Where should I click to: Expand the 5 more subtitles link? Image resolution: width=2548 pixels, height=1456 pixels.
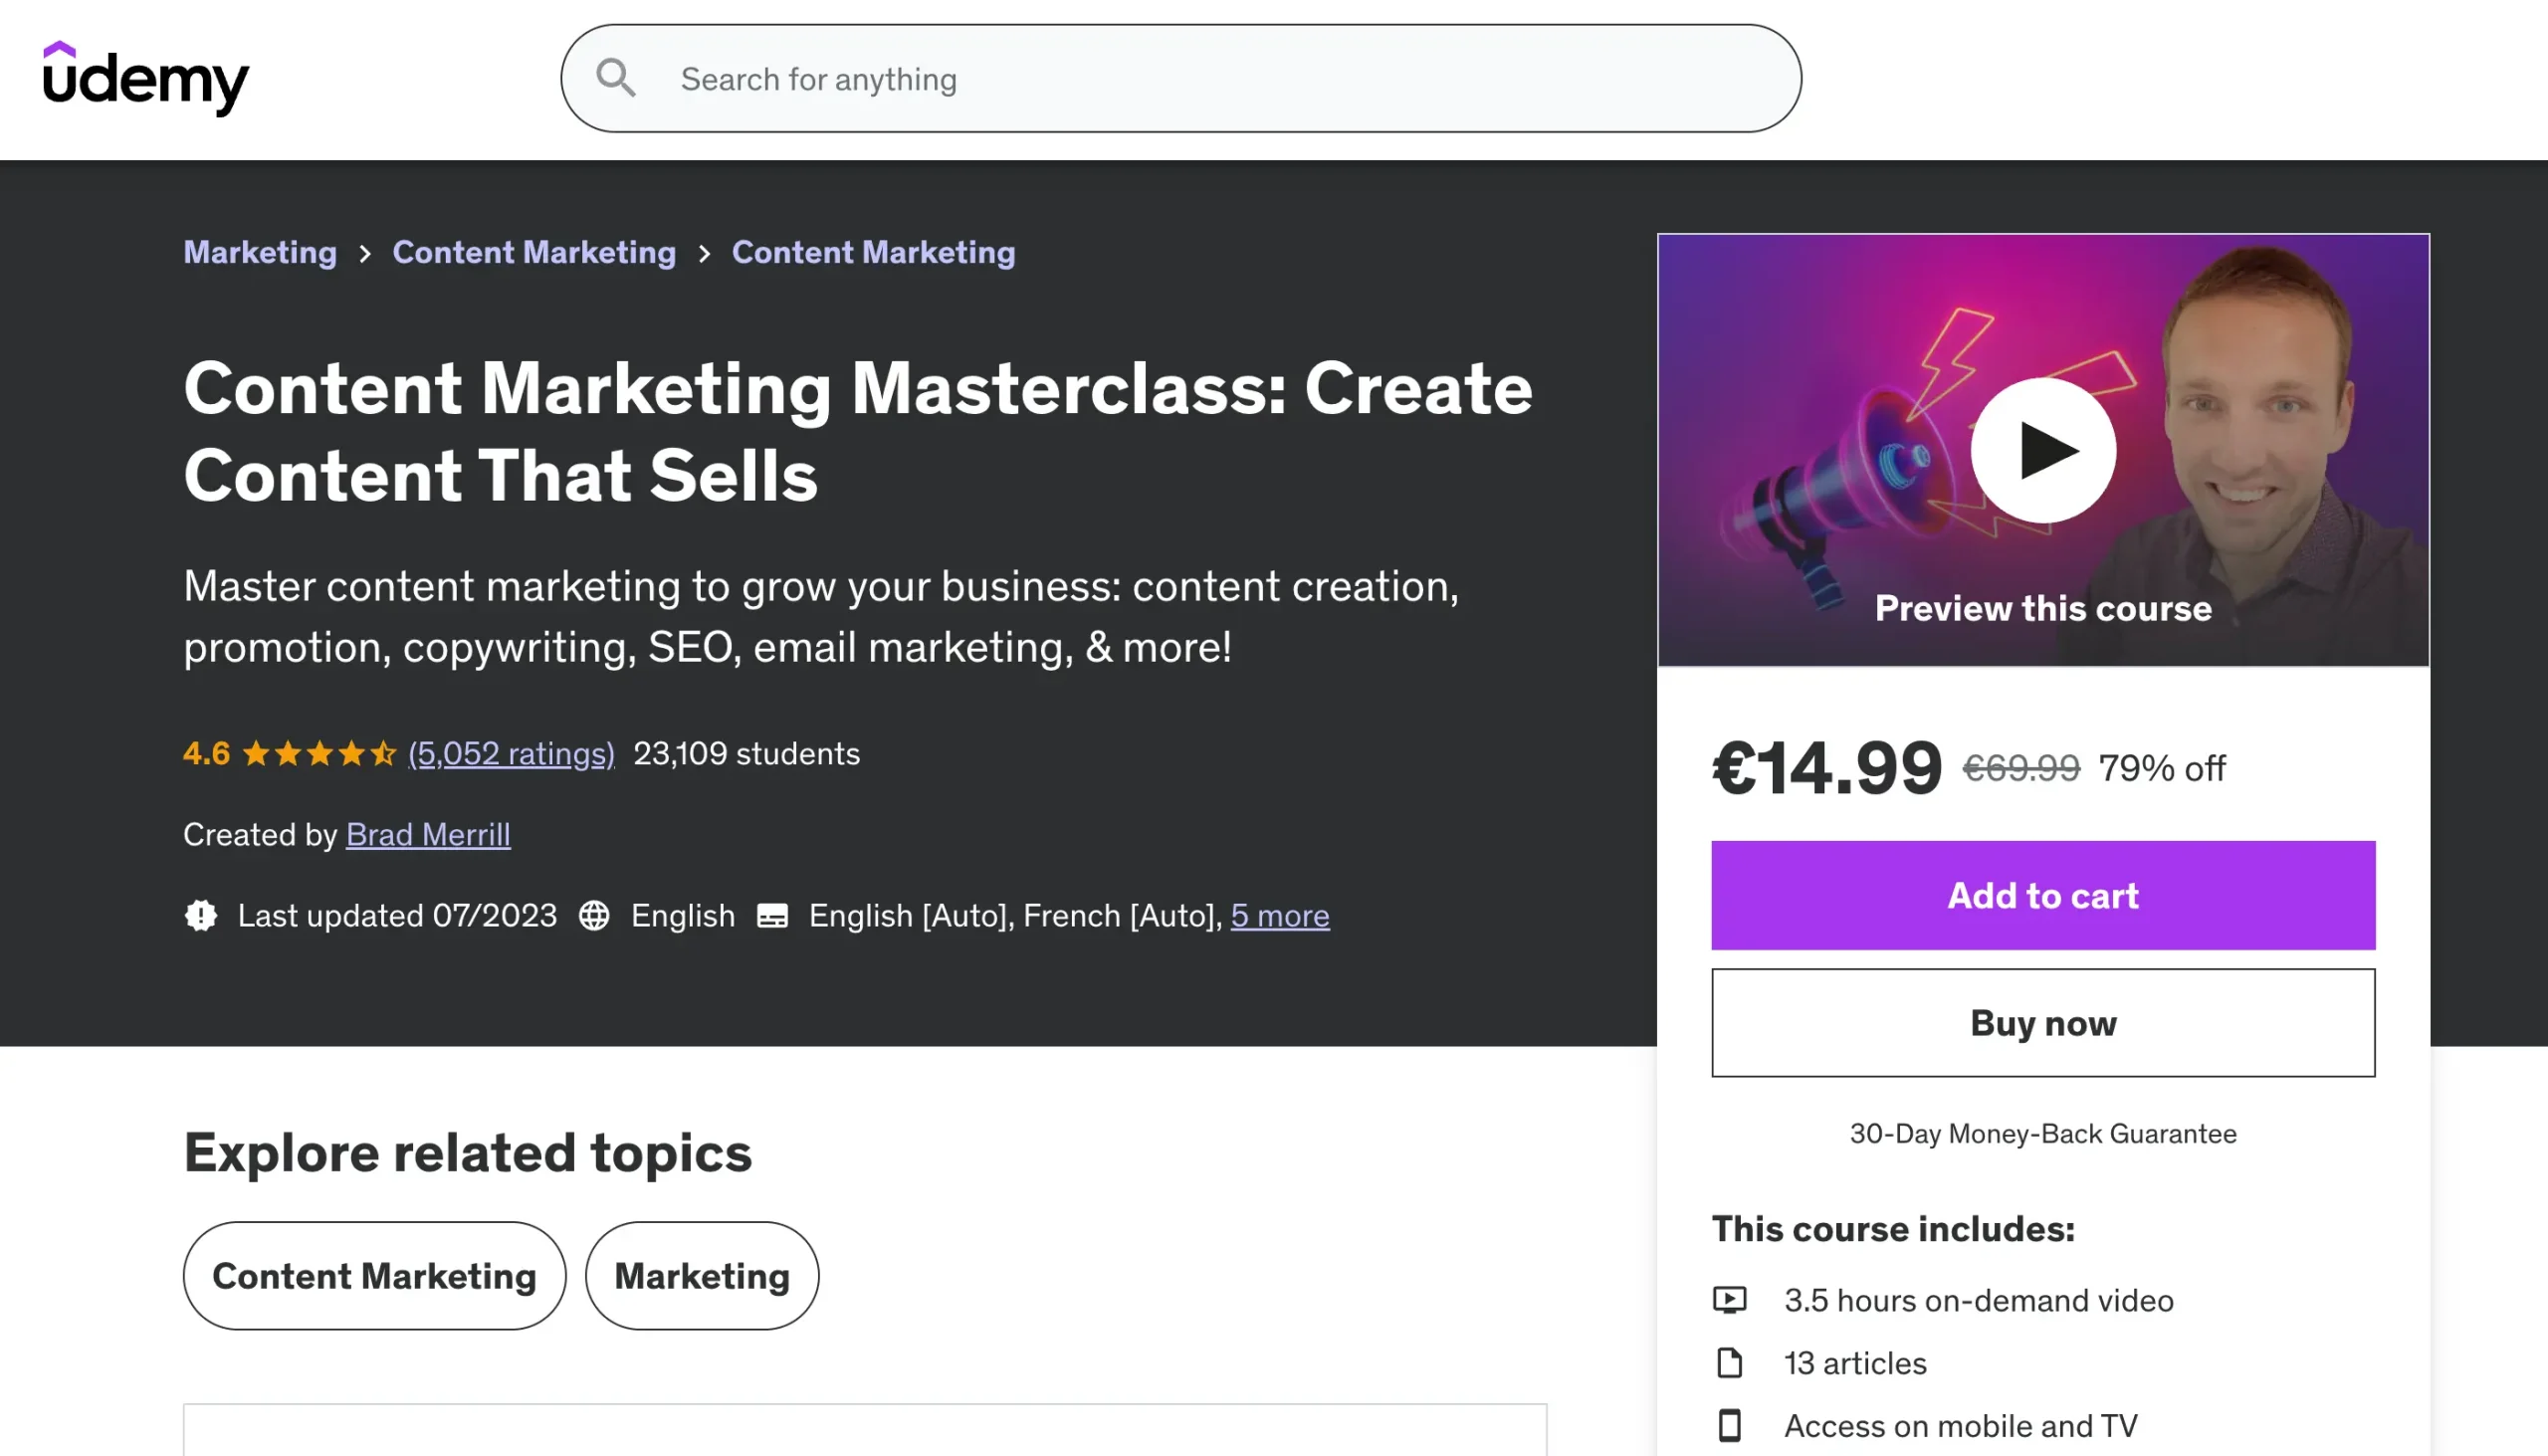point(1279,915)
